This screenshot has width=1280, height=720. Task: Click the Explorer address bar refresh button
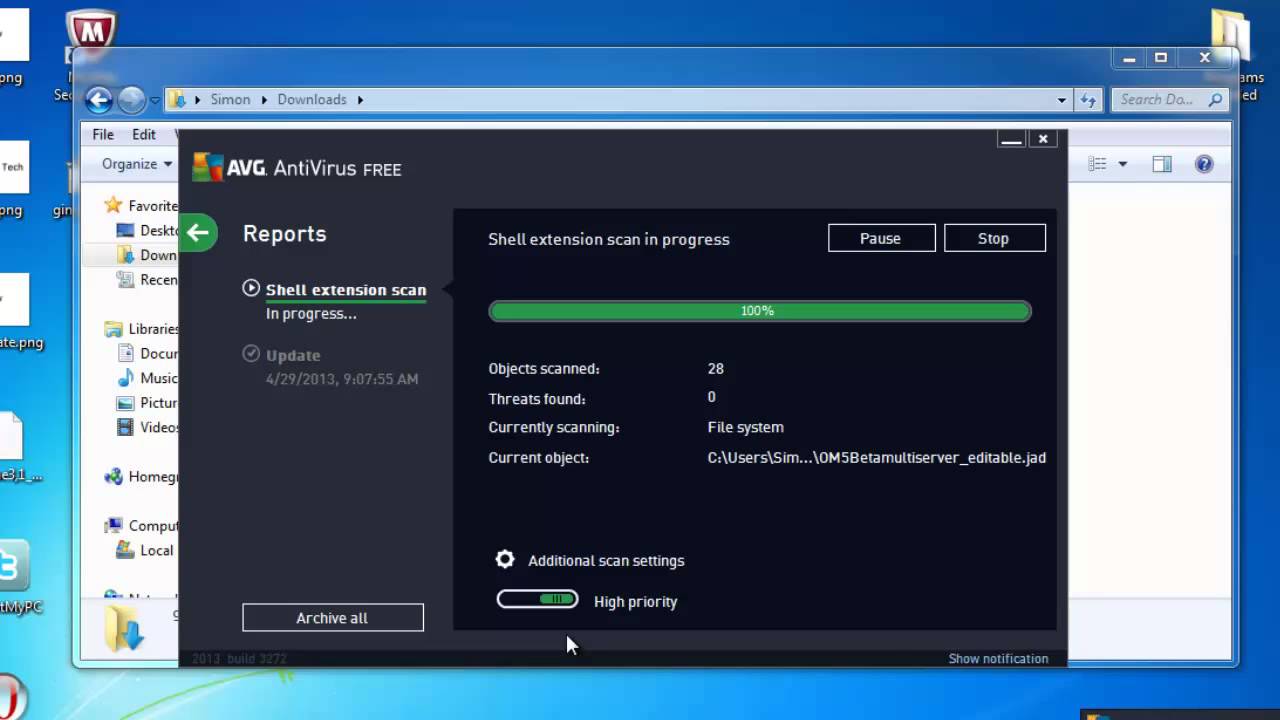(x=1089, y=99)
